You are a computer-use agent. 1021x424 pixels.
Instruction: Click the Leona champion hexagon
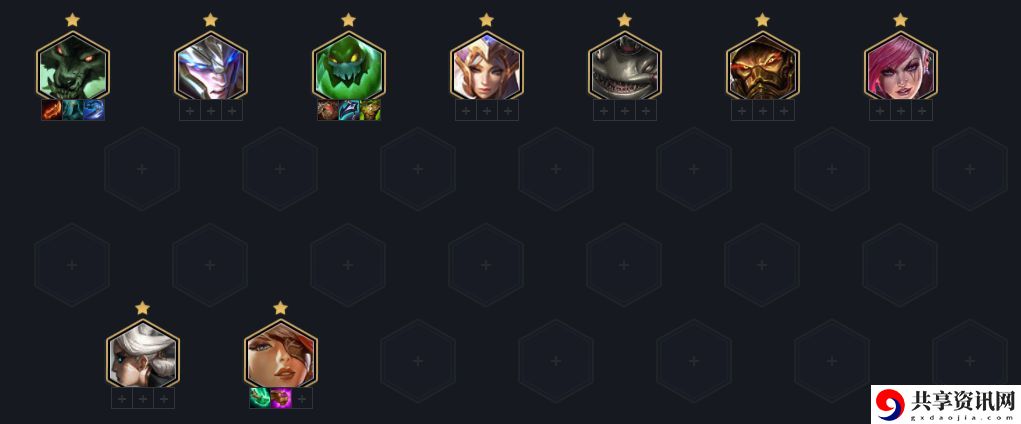(486, 67)
